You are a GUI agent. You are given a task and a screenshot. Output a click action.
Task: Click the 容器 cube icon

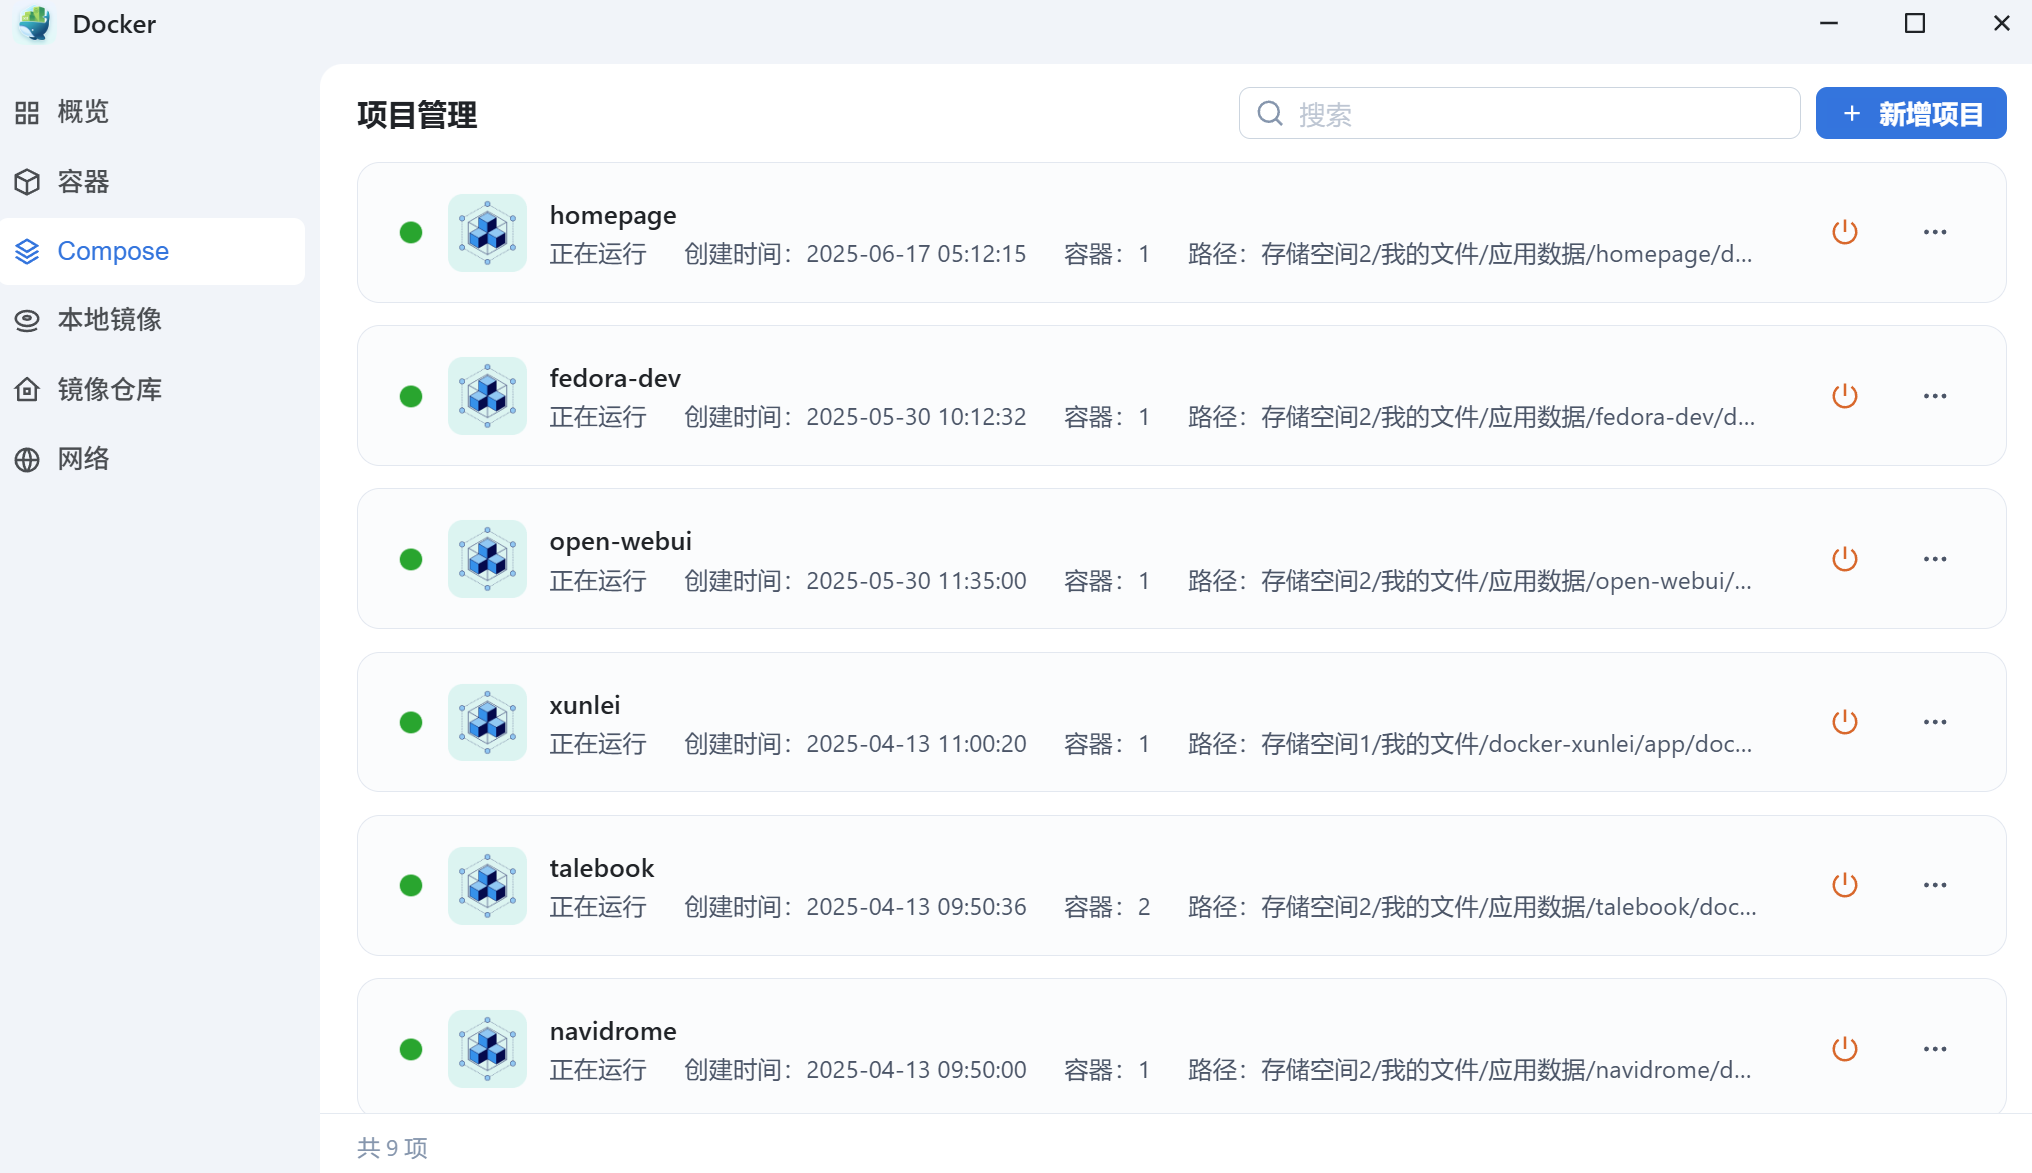click(x=27, y=182)
